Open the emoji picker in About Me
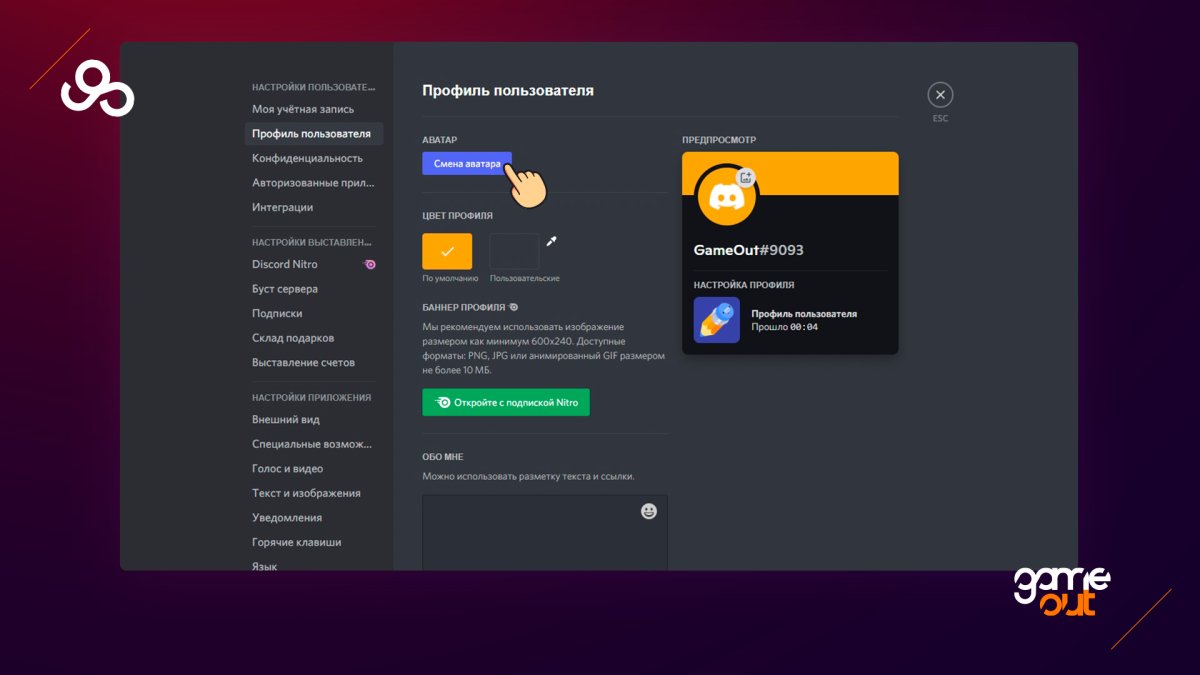This screenshot has width=1200, height=675. click(x=649, y=511)
